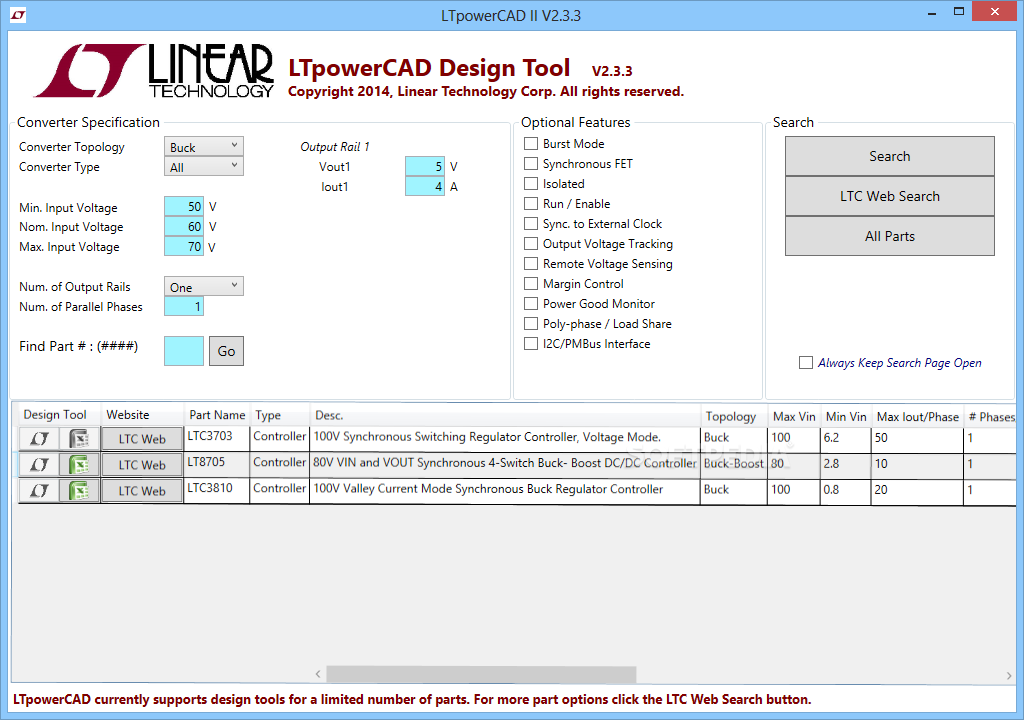
Task: Click the right scroll arrow of results table
Action: (1009, 674)
